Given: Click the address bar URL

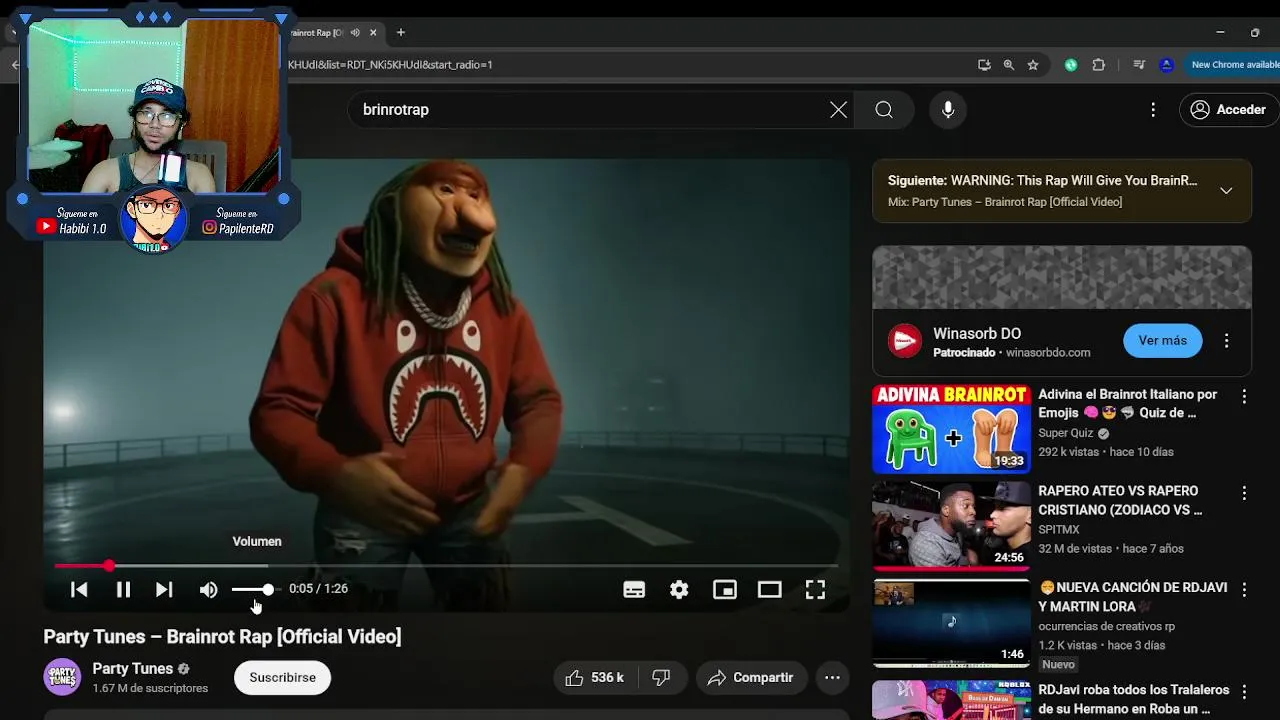Looking at the screenshot, I should click(x=391, y=65).
